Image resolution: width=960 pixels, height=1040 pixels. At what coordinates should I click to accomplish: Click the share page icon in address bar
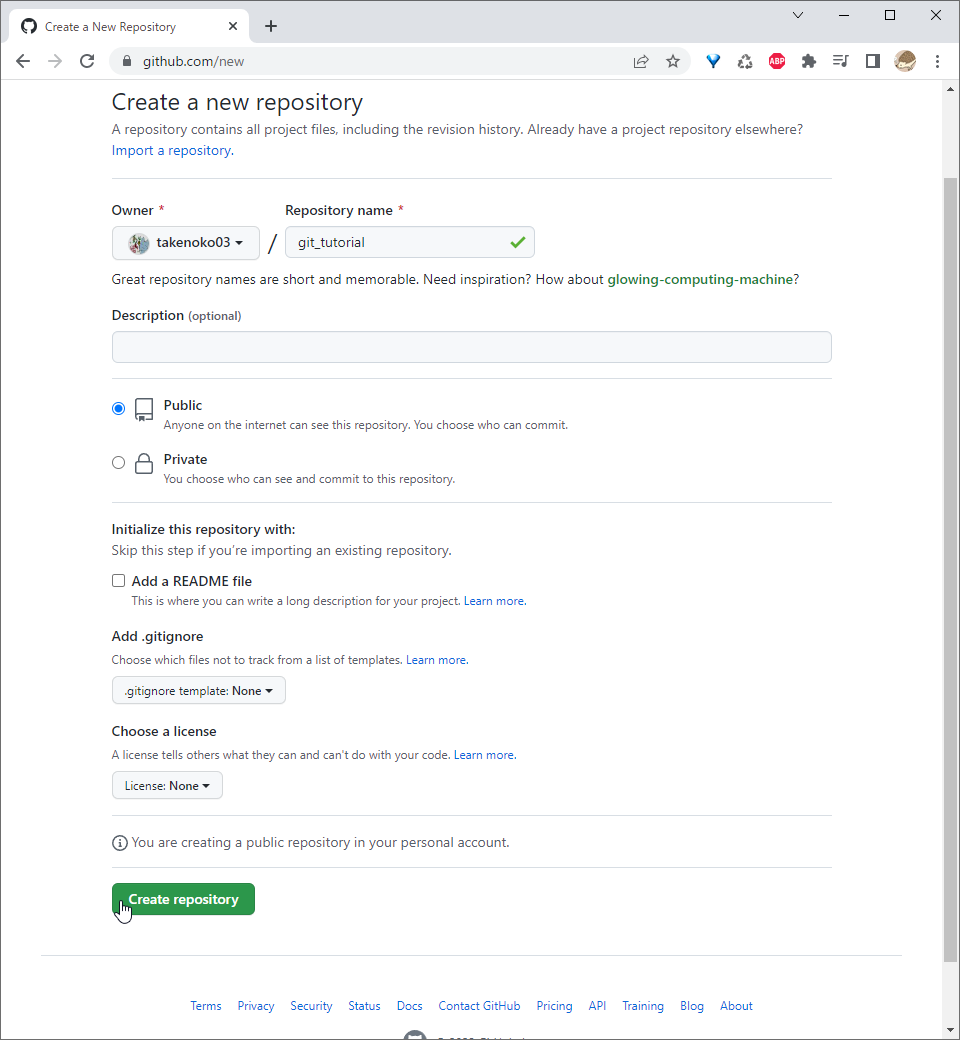pyautogui.click(x=641, y=62)
